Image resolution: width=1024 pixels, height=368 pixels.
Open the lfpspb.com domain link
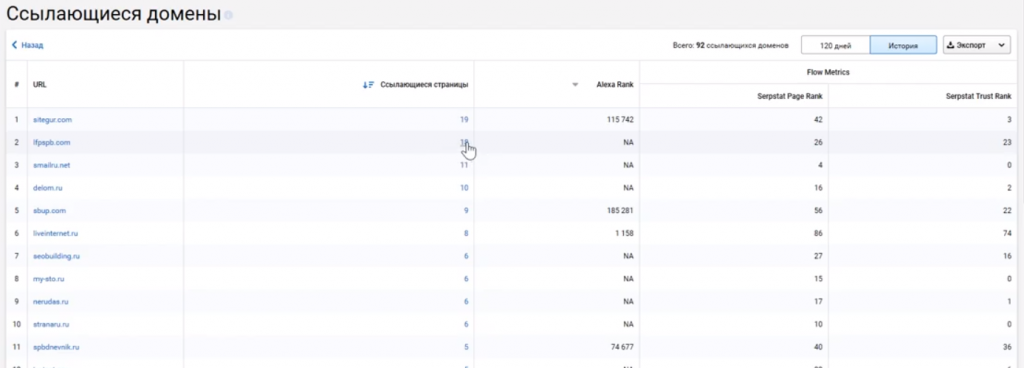pos(52,142)
